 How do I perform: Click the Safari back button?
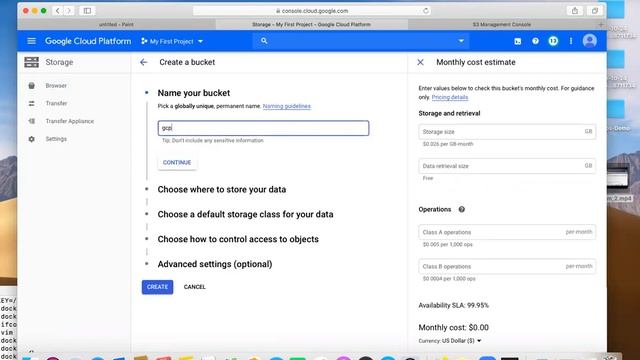point(58,11)
